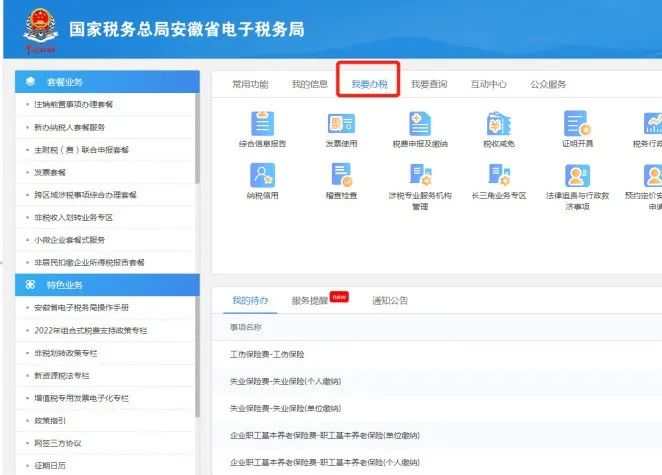Viewport: 662px width, 475px height.
Task: Click the 套餐业务 list scrollbar
Action: pyautogui.click(x=197, y=138)
